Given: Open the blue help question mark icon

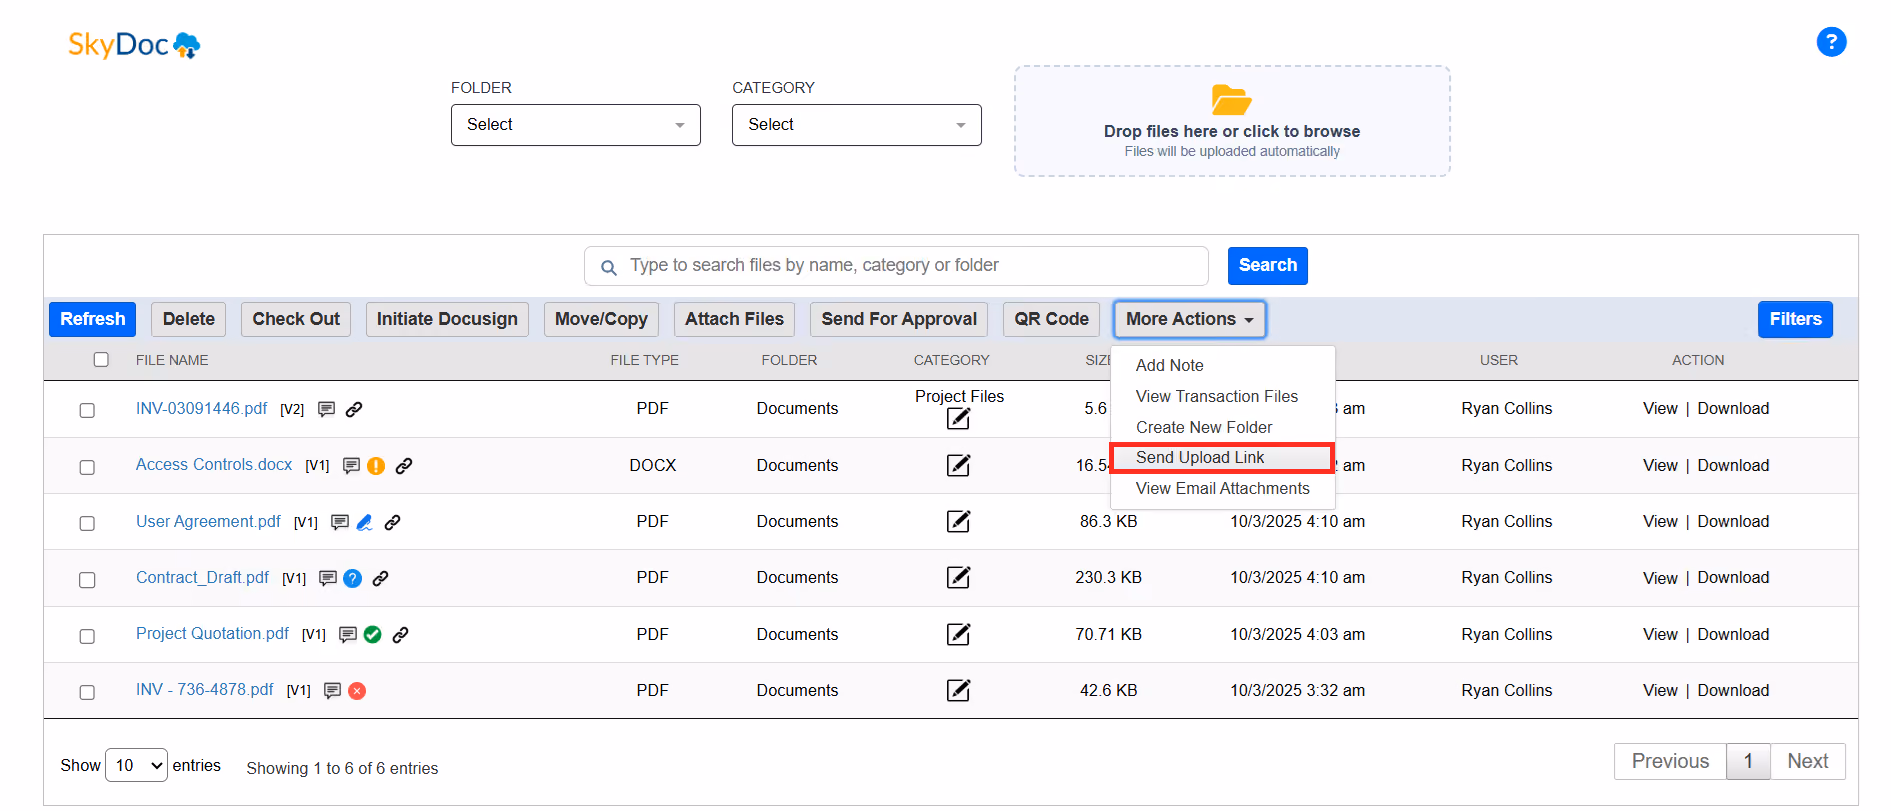Looking at the screenshot, I should (1831, 42).
